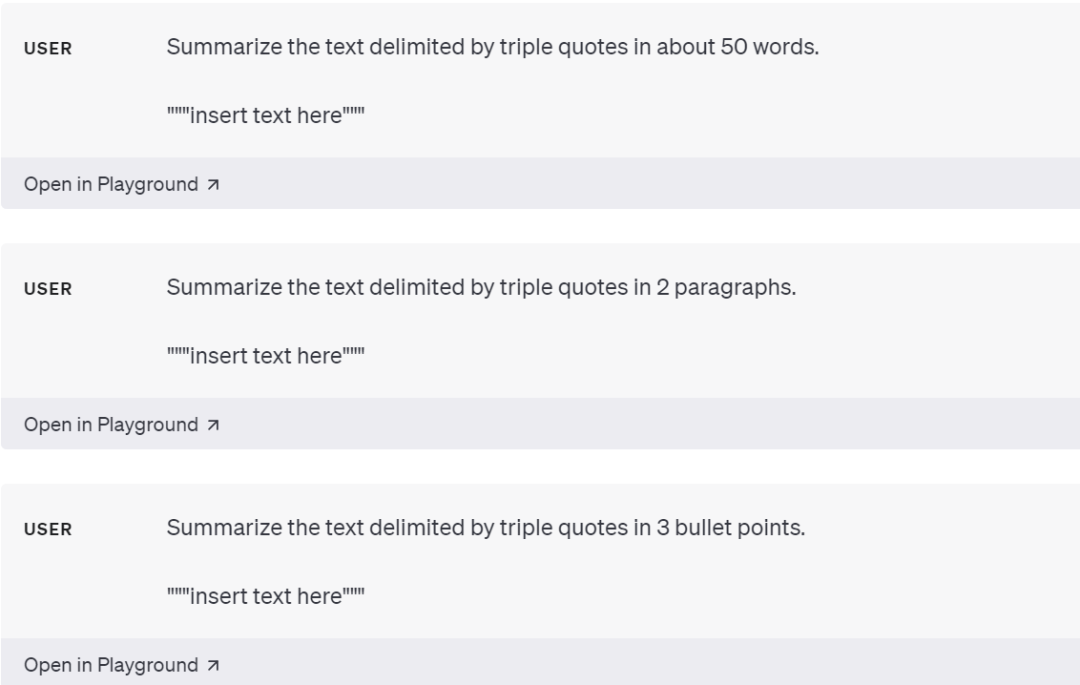Click the insert text here placeholder in the 50 words block
Viewport: 1080px width, 685px height.
[266, 115]
